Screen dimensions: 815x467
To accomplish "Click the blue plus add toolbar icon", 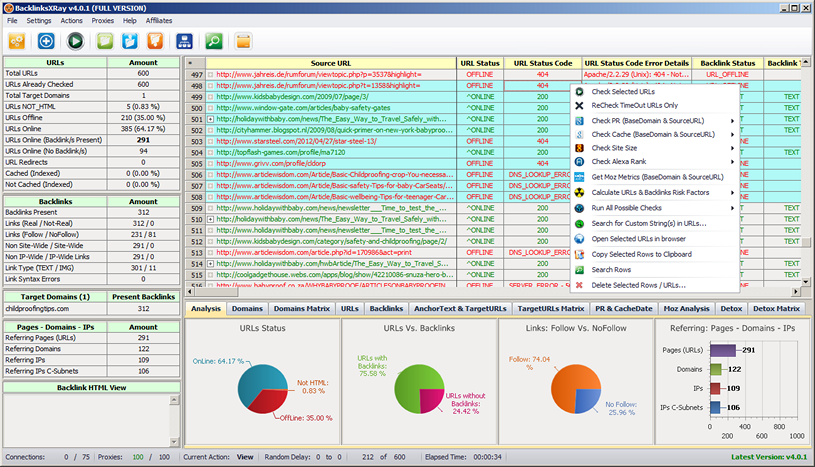I will tap(46, 41).
